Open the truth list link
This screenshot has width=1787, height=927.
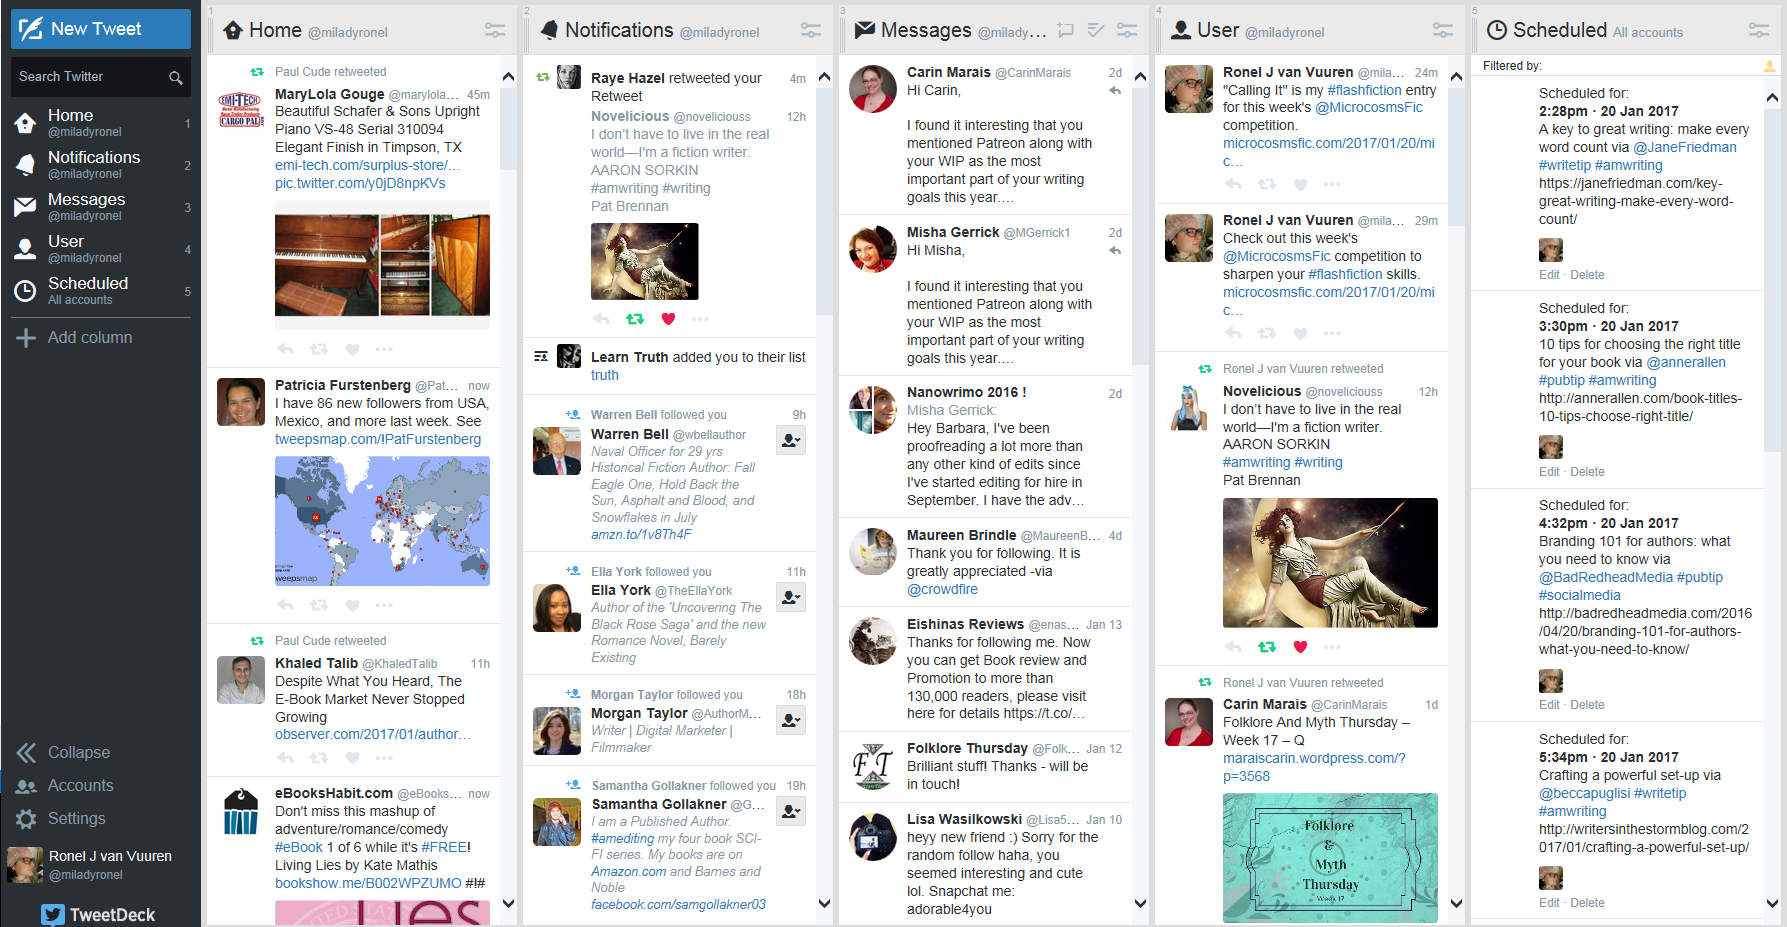click(605, 376)
